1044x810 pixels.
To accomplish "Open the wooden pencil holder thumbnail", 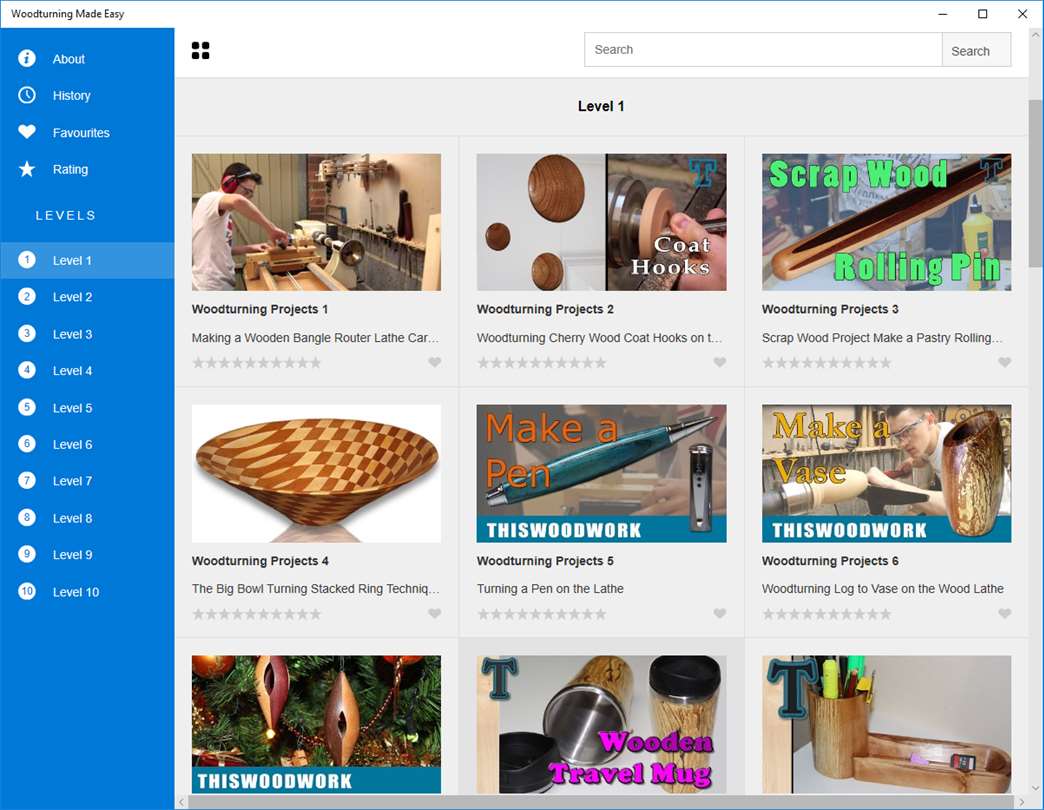I will [886, 724].
